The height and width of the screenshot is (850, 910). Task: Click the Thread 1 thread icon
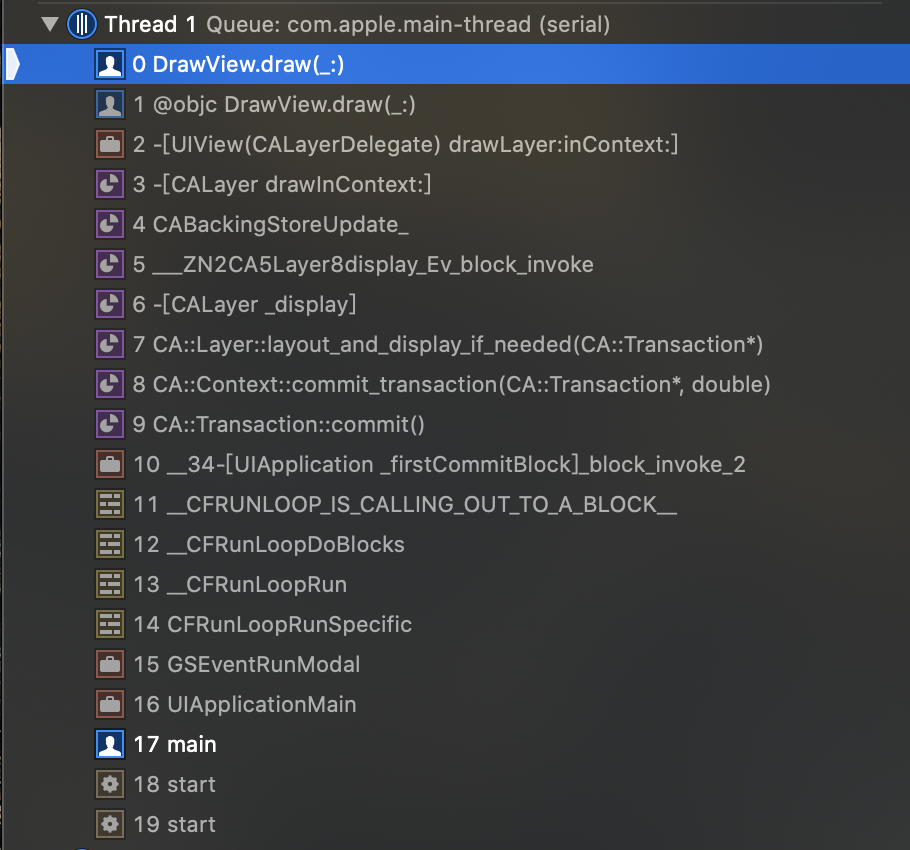click(82, 24)
